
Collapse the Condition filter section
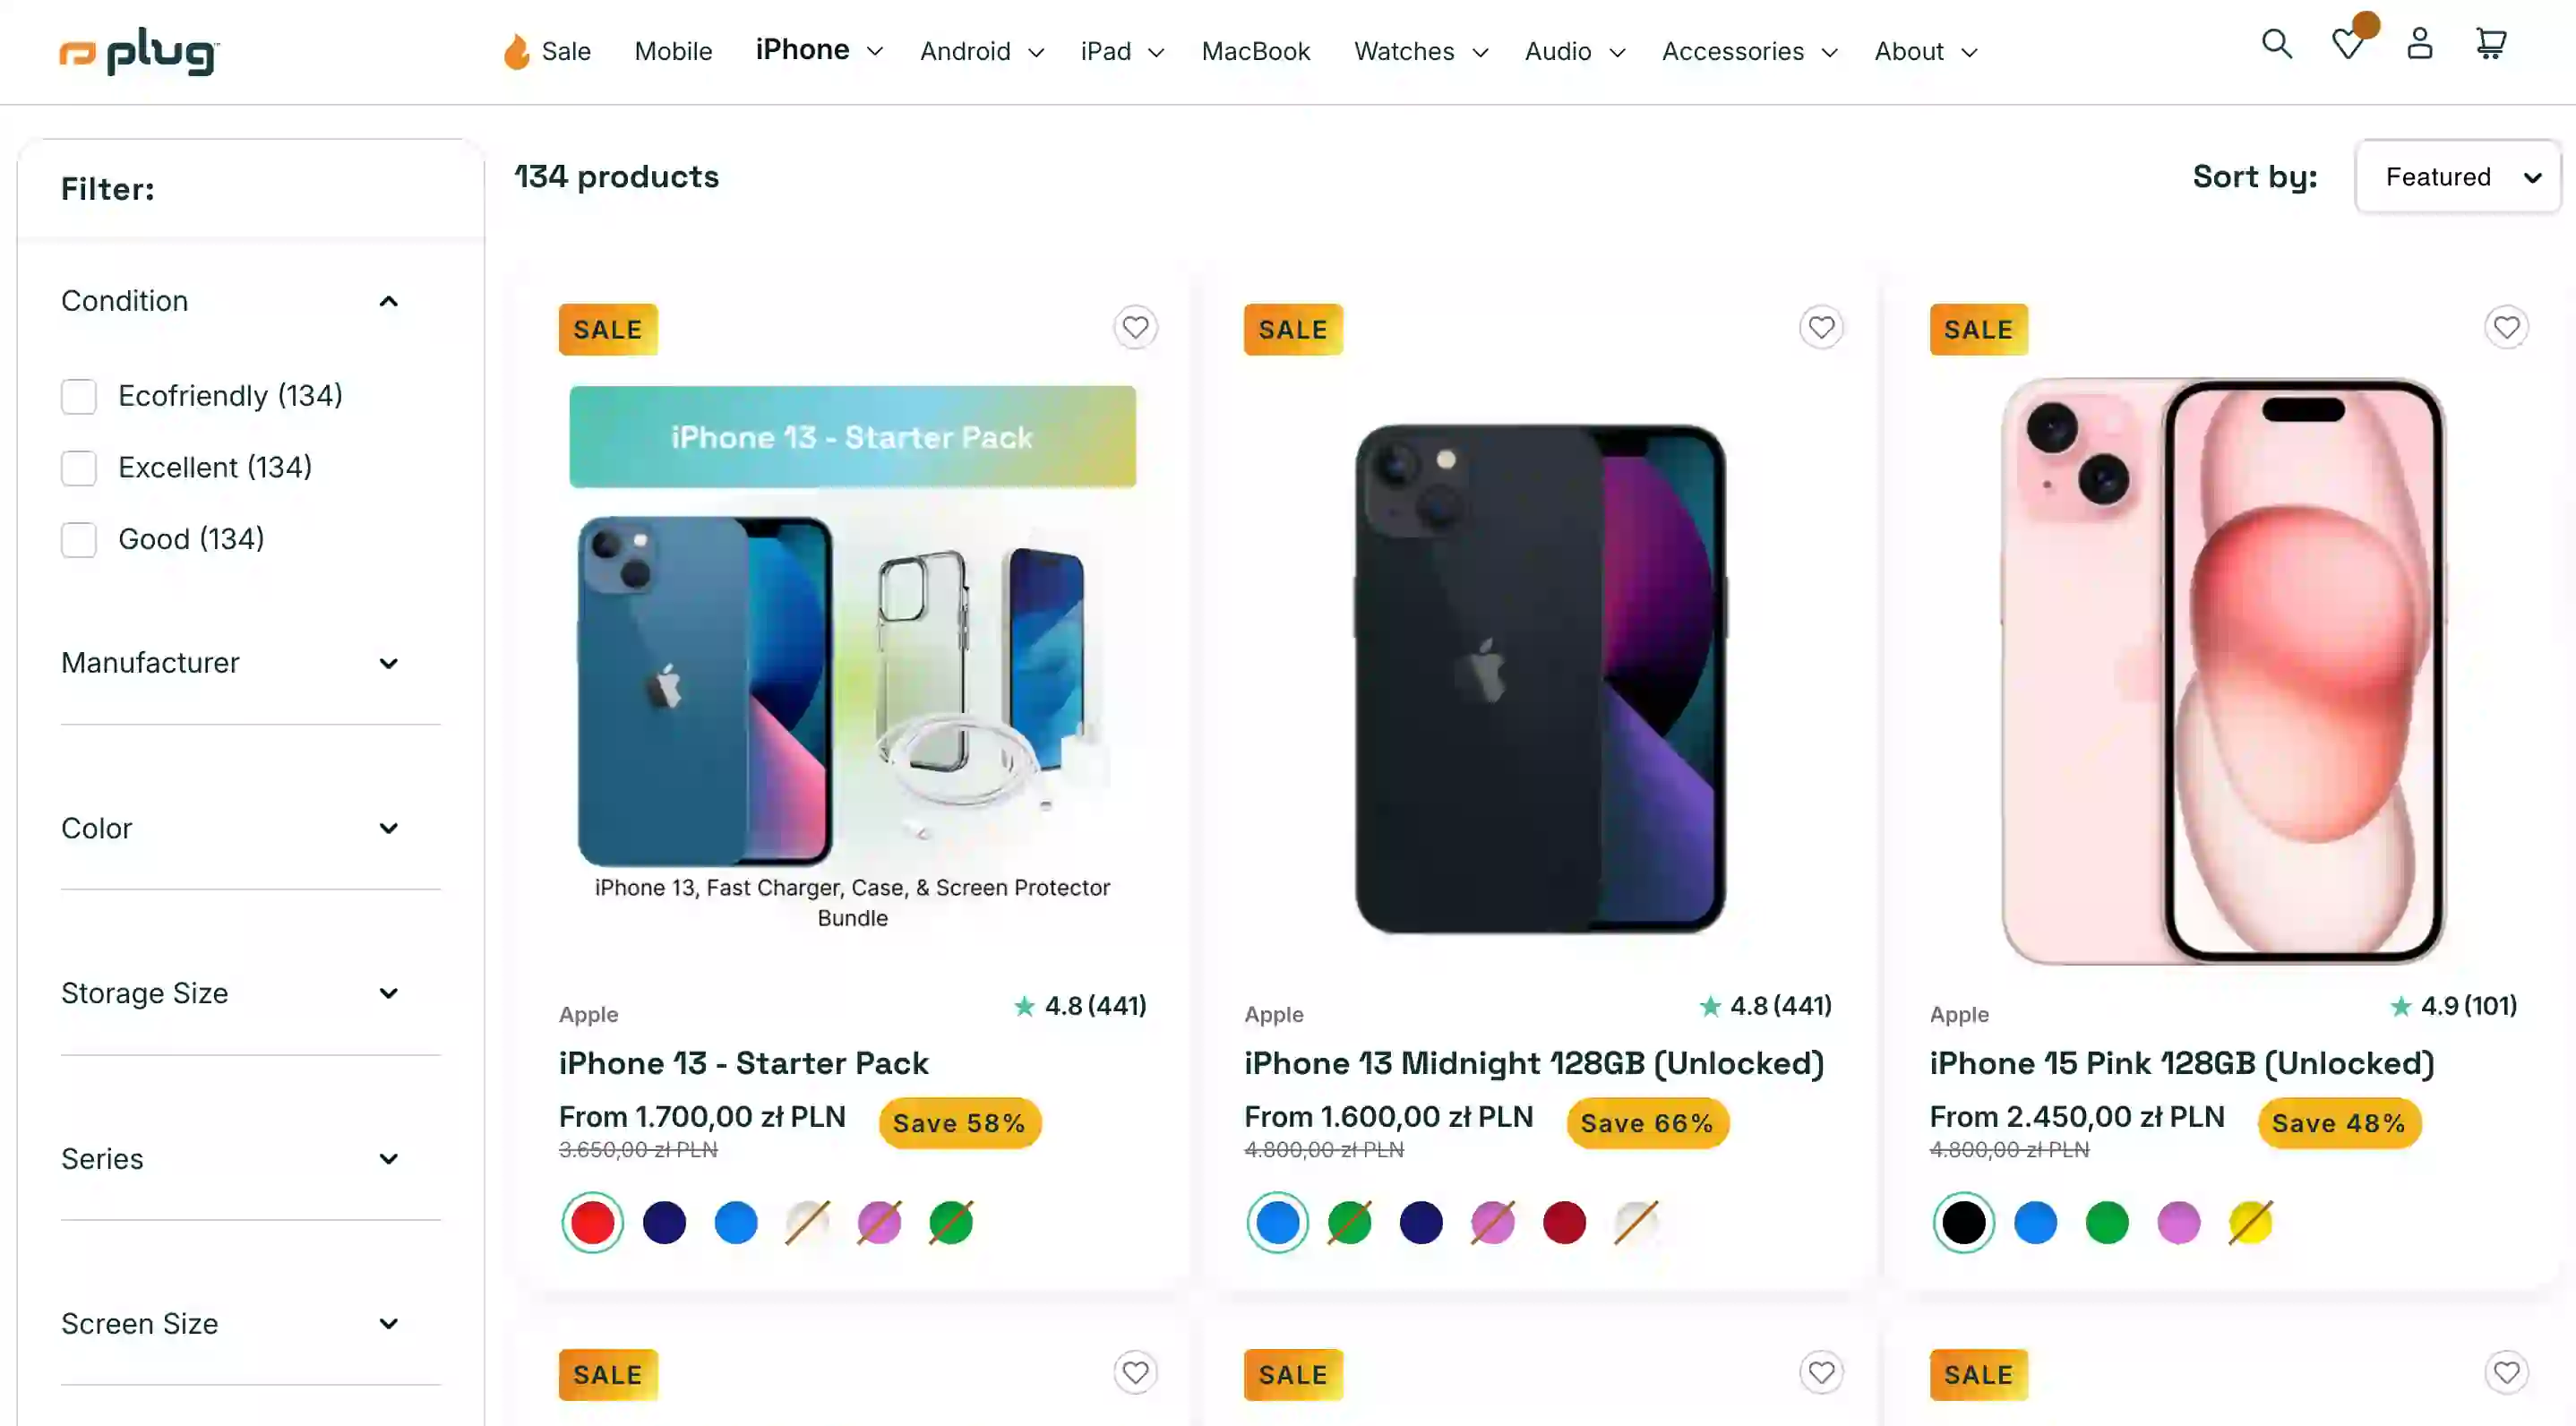[x=389, y=301]
